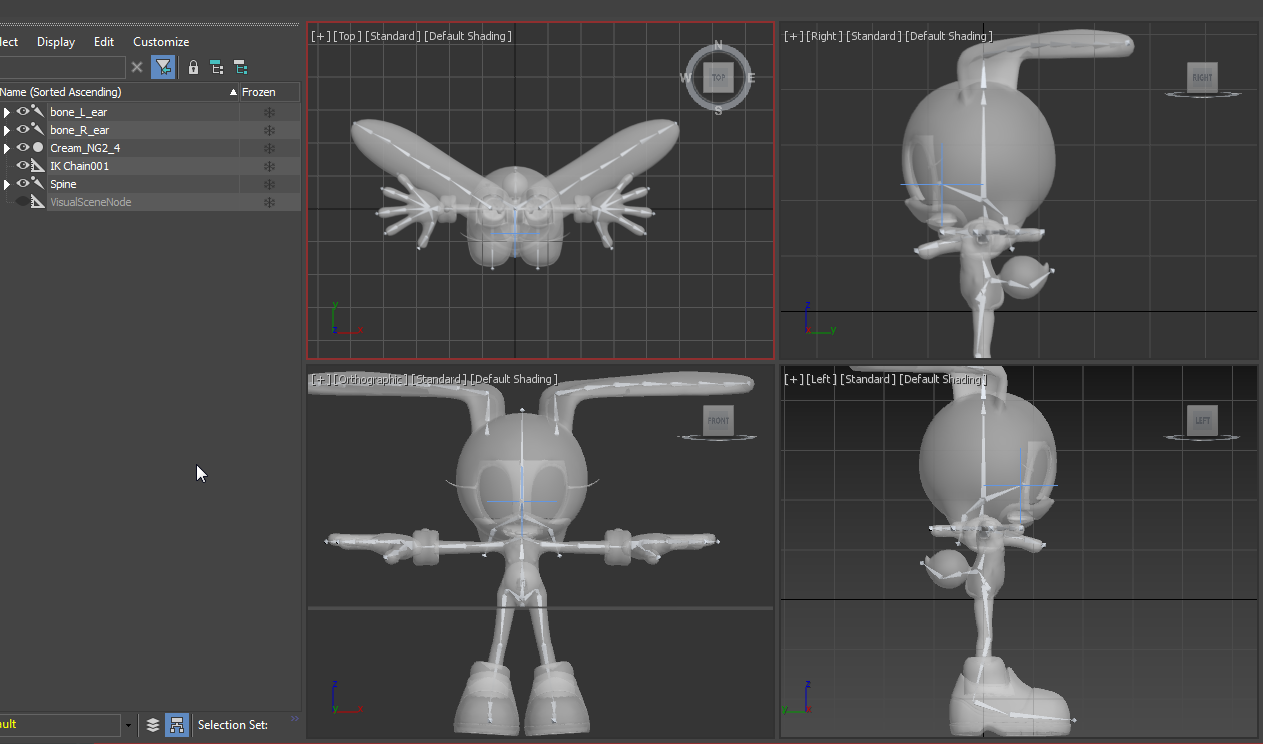The width and height of the screenshot is (1263, 744).
Task: Switch to Sort by Layer stacked-layers icon
Action: coord(153,725)
